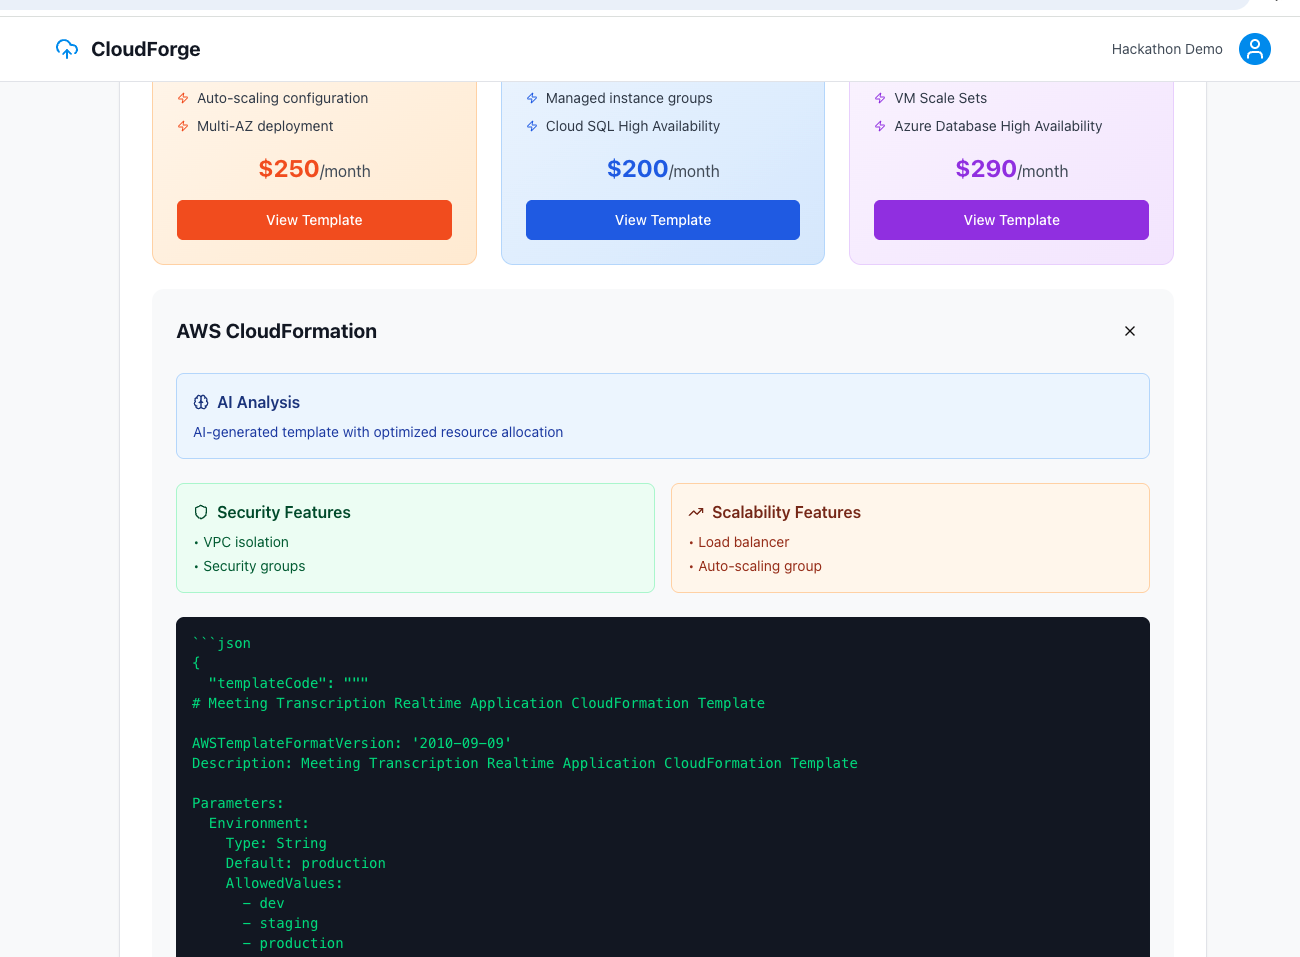Click the Security groups item
Viewport: 1300px width, 957px height.
[x=254, y=566]
